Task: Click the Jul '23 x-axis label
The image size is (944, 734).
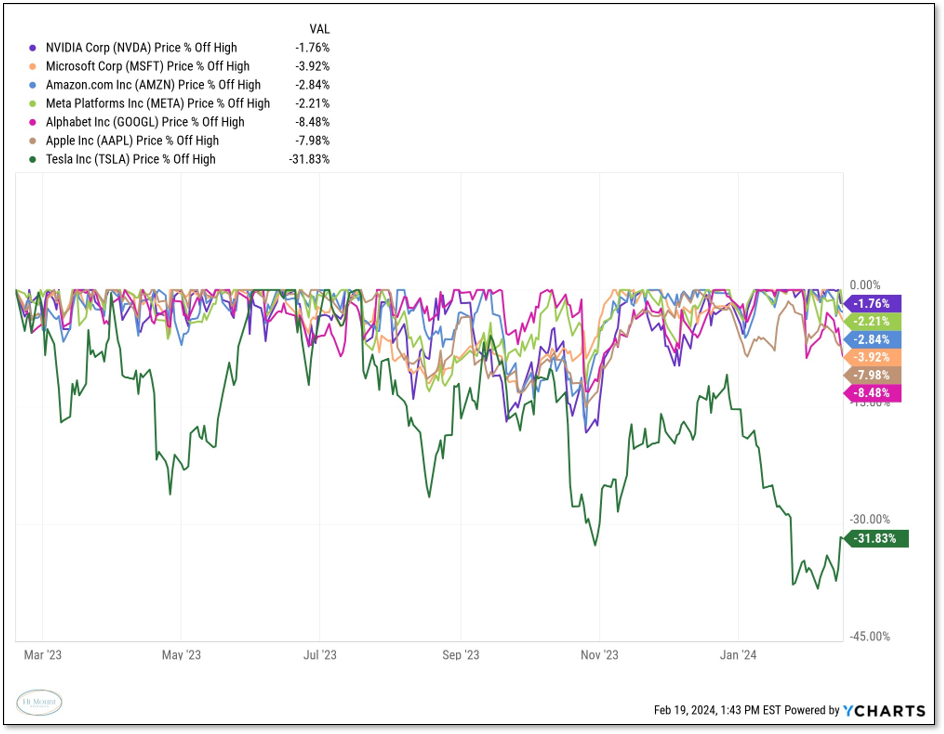Action: pyautogui.click(x=320, y=655)
